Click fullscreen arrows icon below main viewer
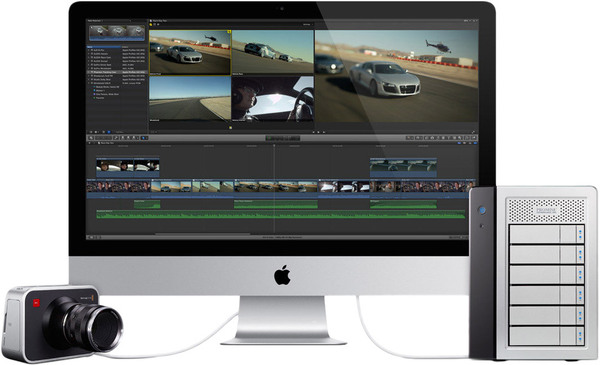The height and width of the screenshot is (365, 600). pyautogui.click(x=474, y=132)
